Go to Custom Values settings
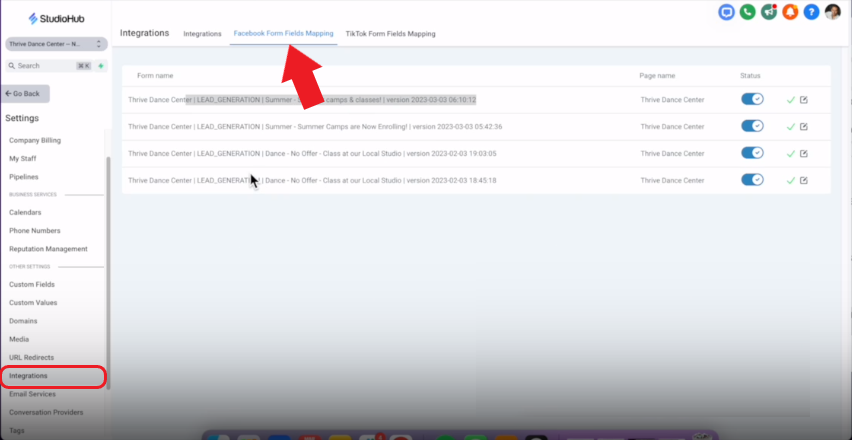The image size is (852, 440). 33,303
